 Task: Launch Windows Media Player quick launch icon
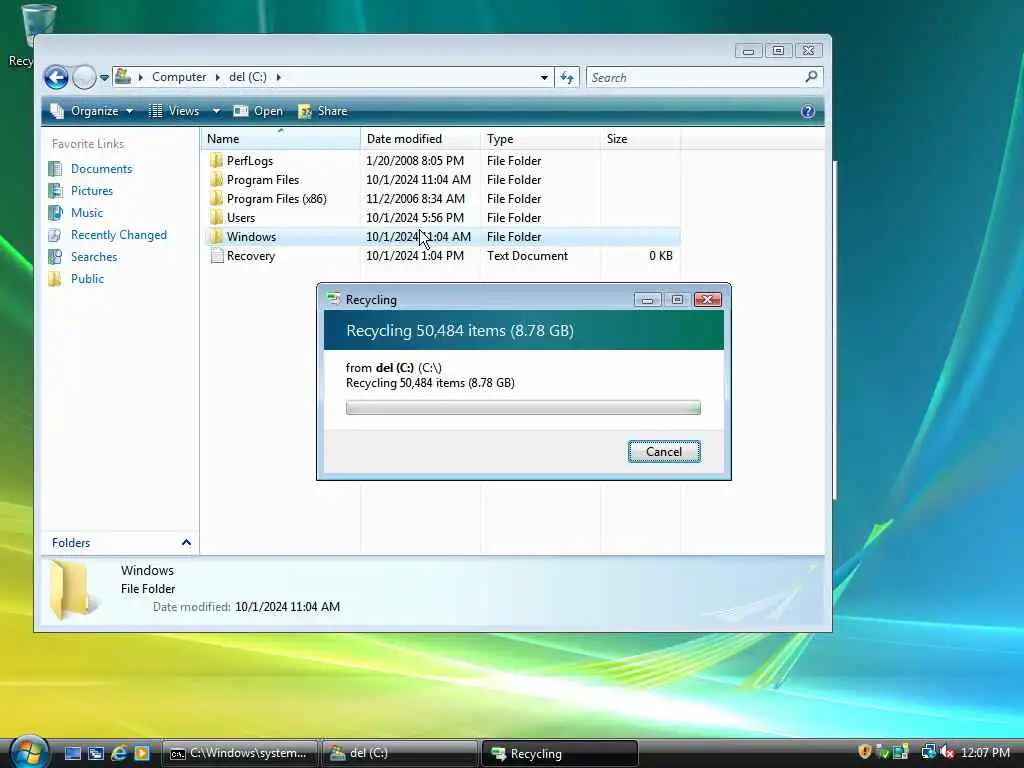[x=142, y=754]
